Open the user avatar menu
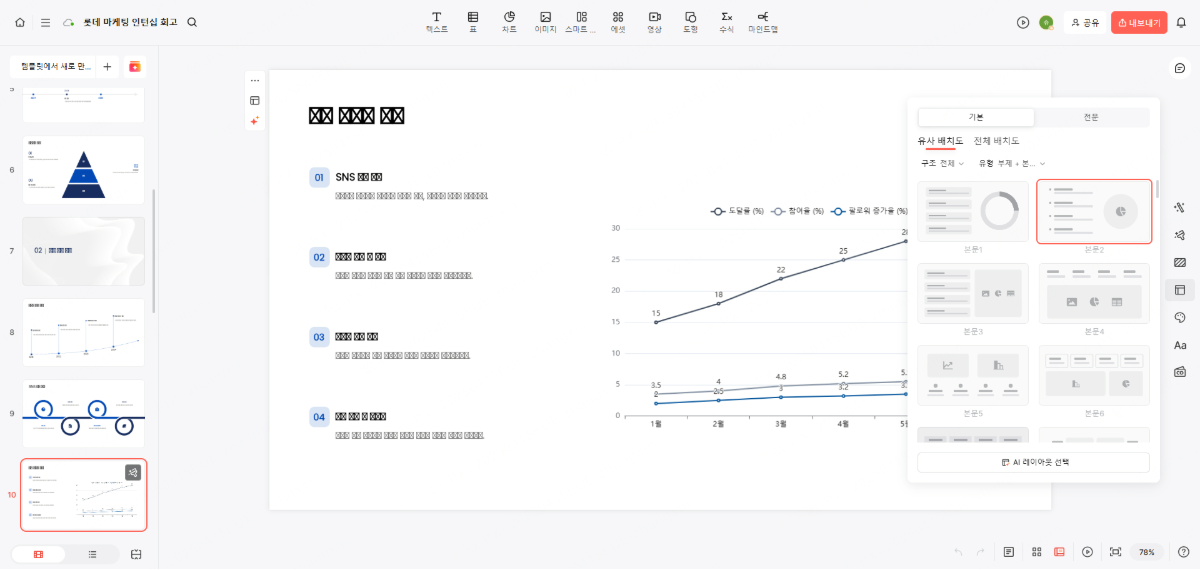 pyautogui.click(x=1046, y=22)
